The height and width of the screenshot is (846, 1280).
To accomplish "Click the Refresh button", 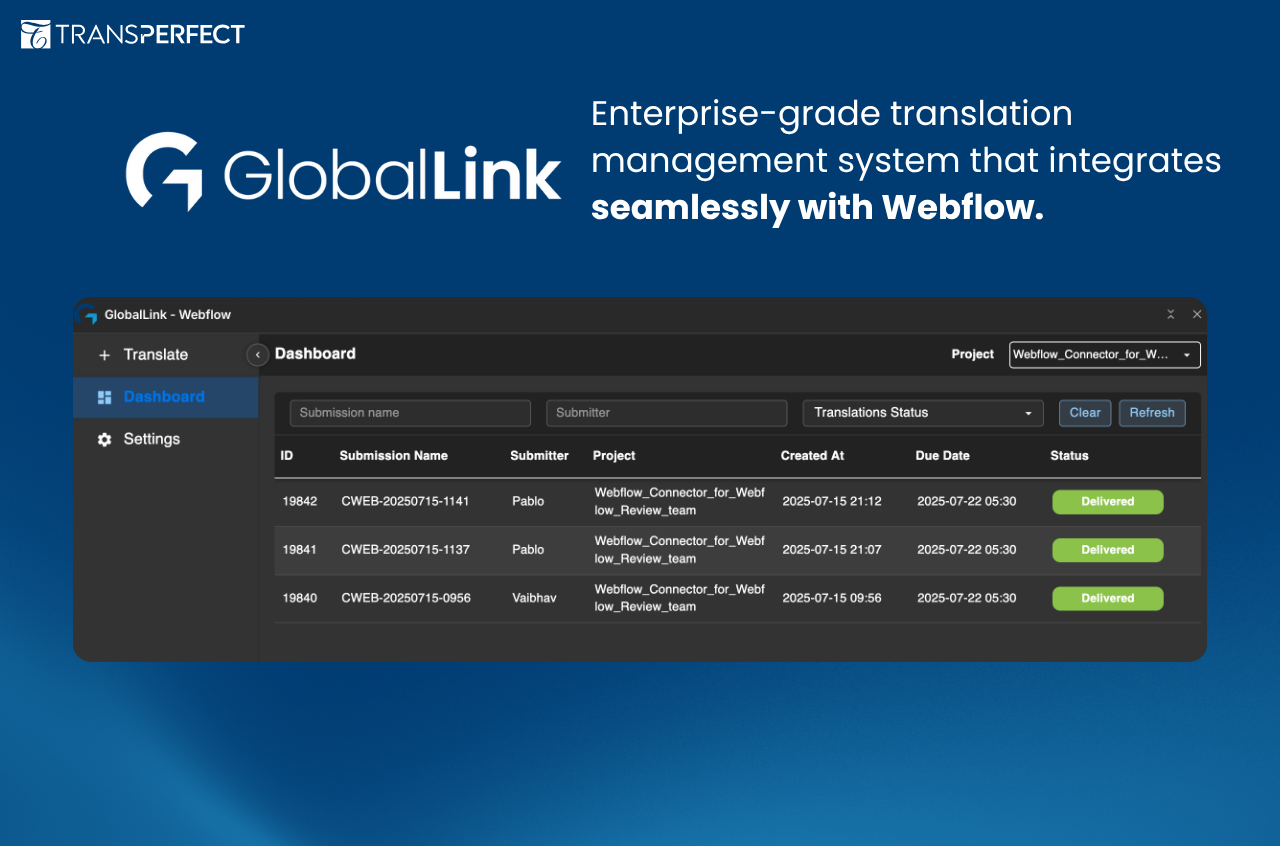I will click(1152, 413).
